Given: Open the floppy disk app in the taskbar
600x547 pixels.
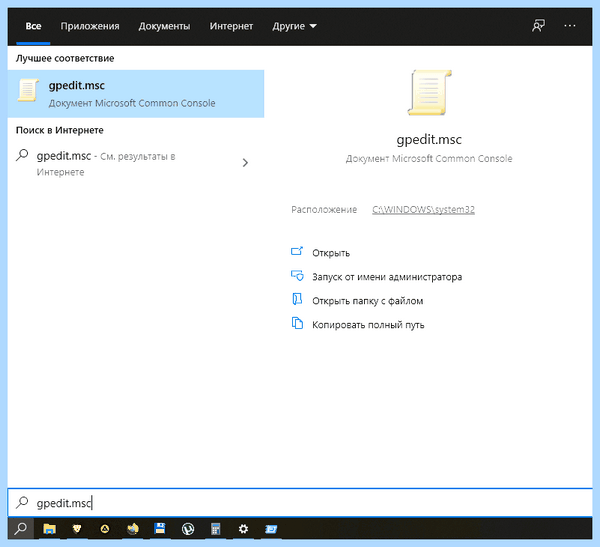Looking at the screenshot, I should click(x=160, y=529).
